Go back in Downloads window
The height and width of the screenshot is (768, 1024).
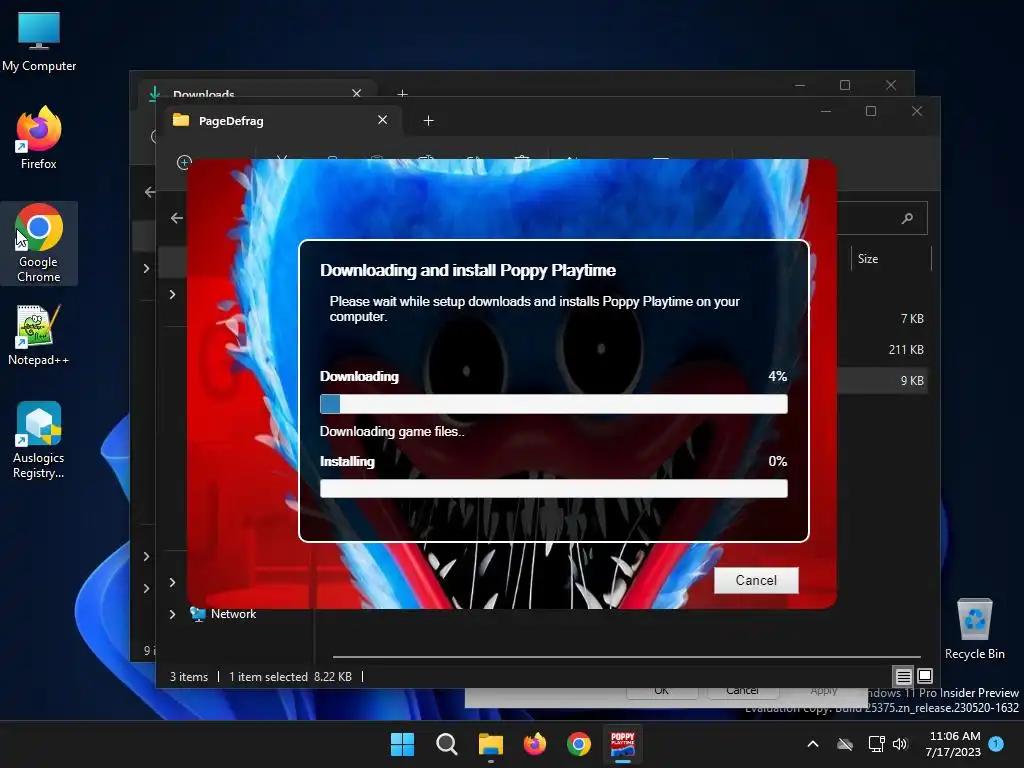150,192
